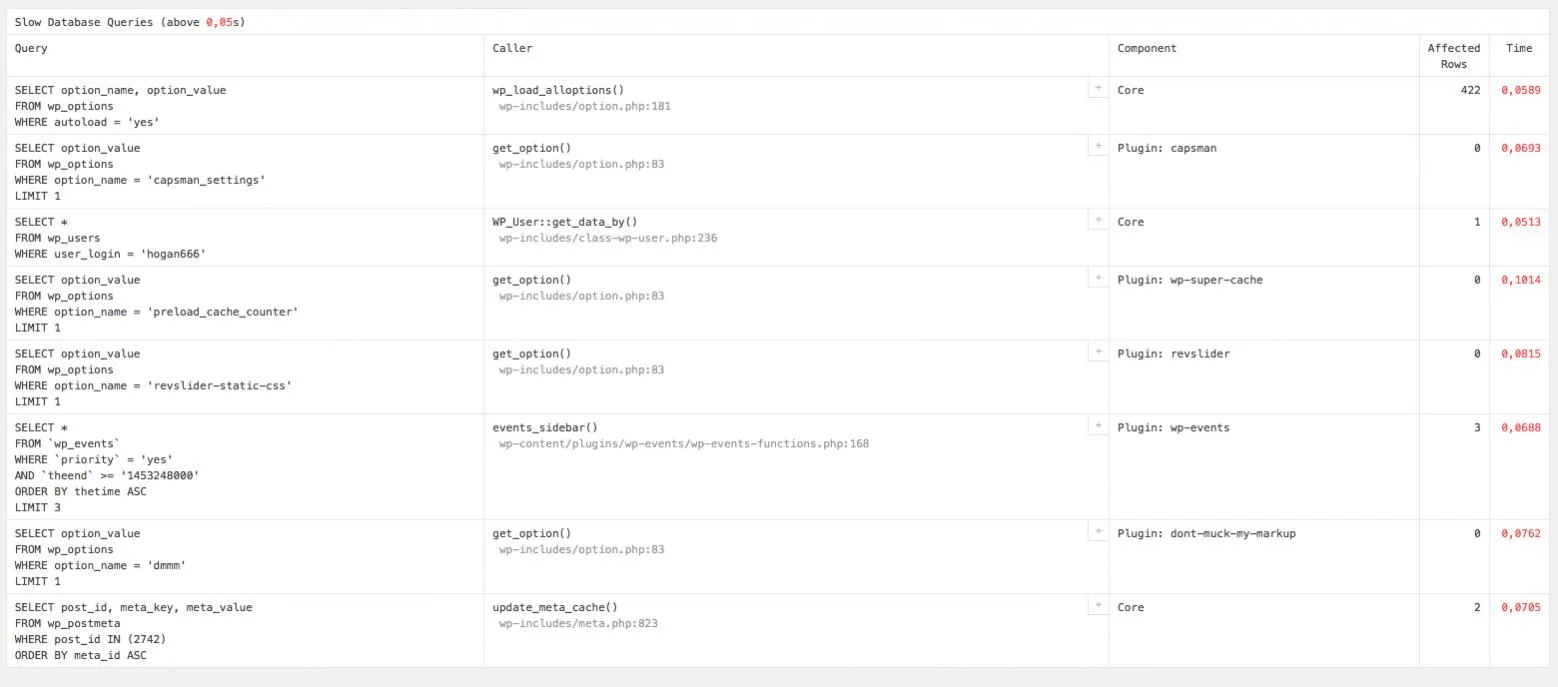
Task: Expand update_meta_cache() call stack
Action: pos(1097,607)
